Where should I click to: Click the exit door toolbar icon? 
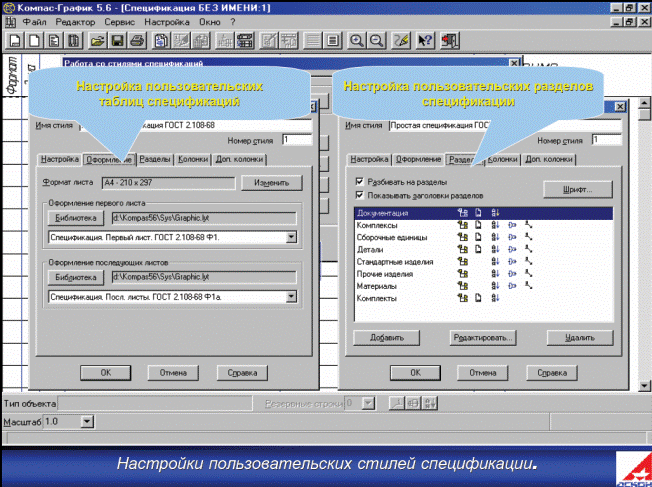pyautogui.click(x=449, y=41)
